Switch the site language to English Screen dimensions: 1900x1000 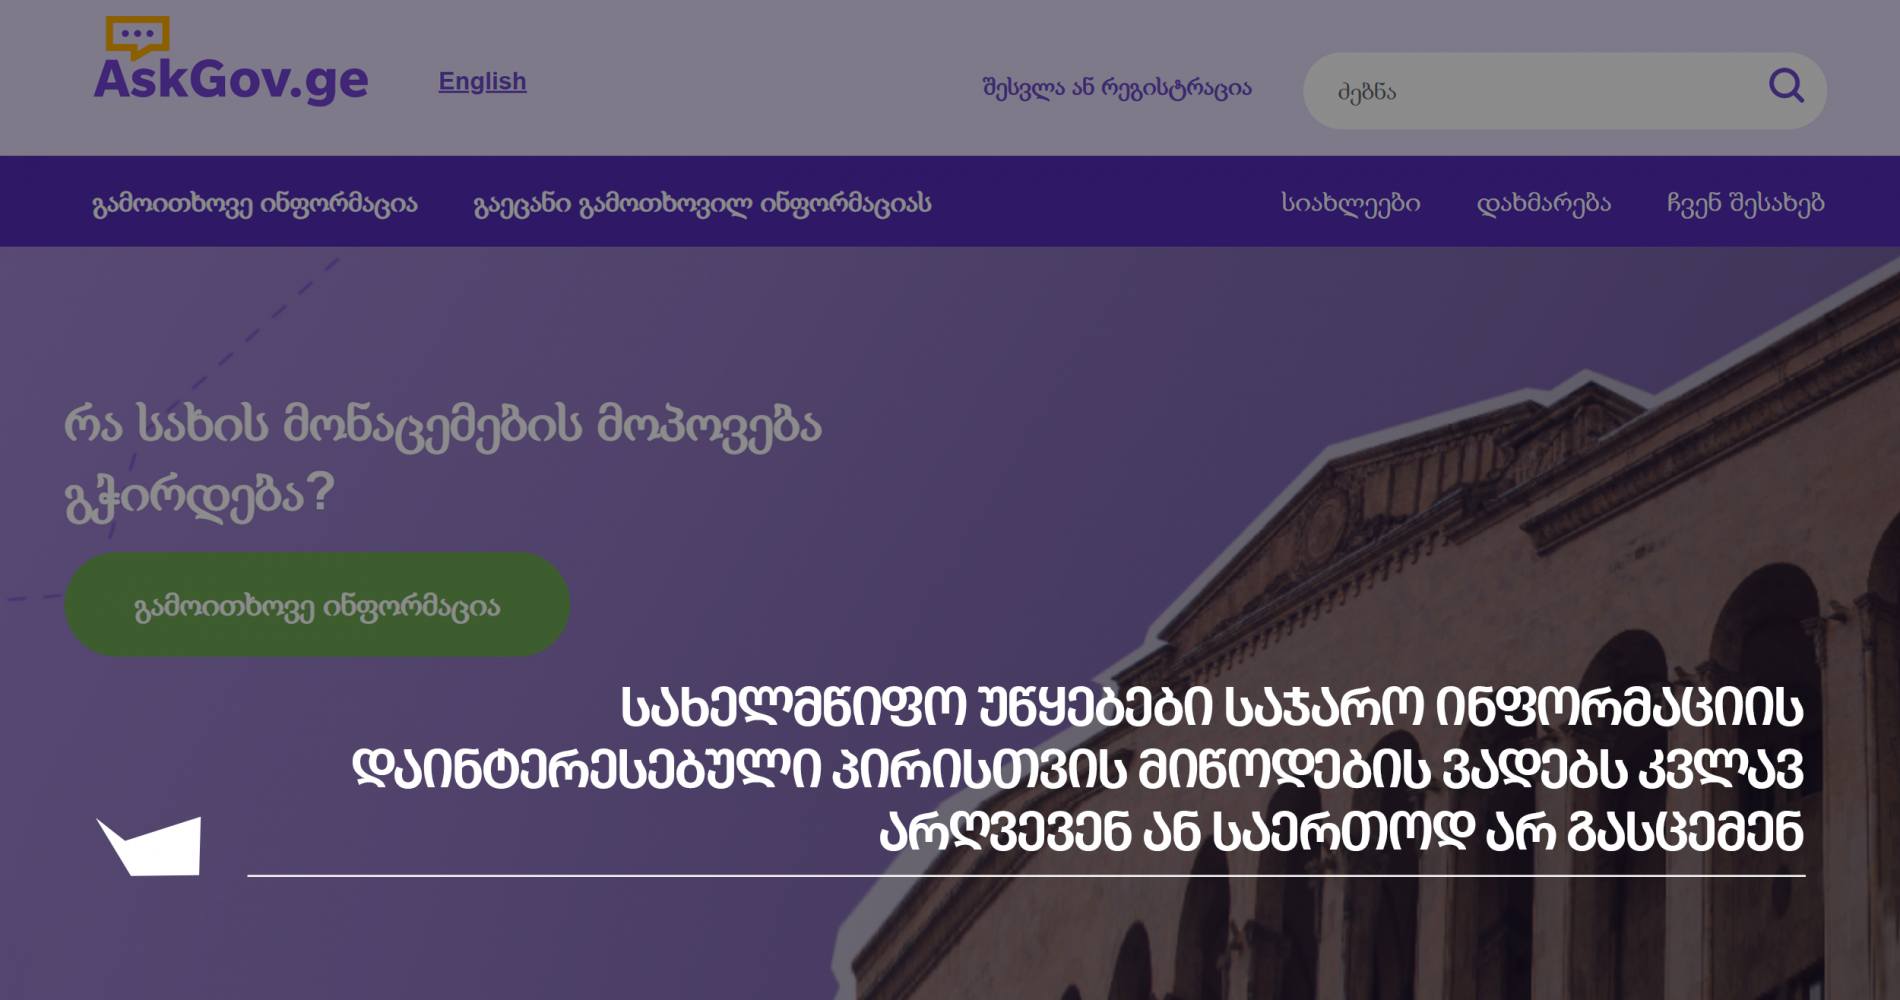point(482,81)
